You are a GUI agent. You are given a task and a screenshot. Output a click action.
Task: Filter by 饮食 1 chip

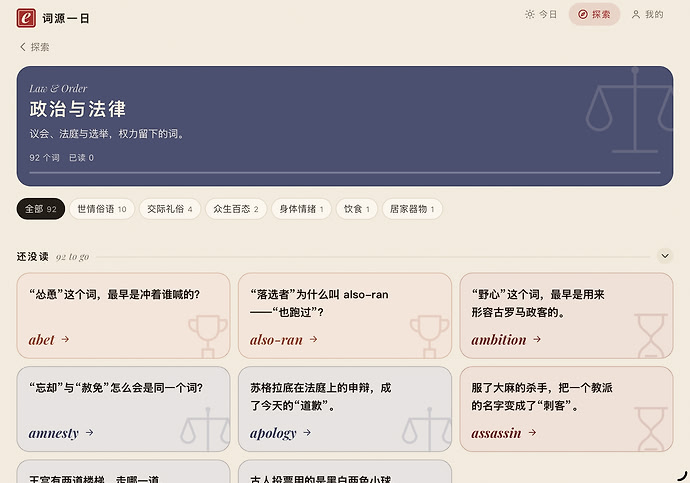pyautogui.click(x=357, y=209)
